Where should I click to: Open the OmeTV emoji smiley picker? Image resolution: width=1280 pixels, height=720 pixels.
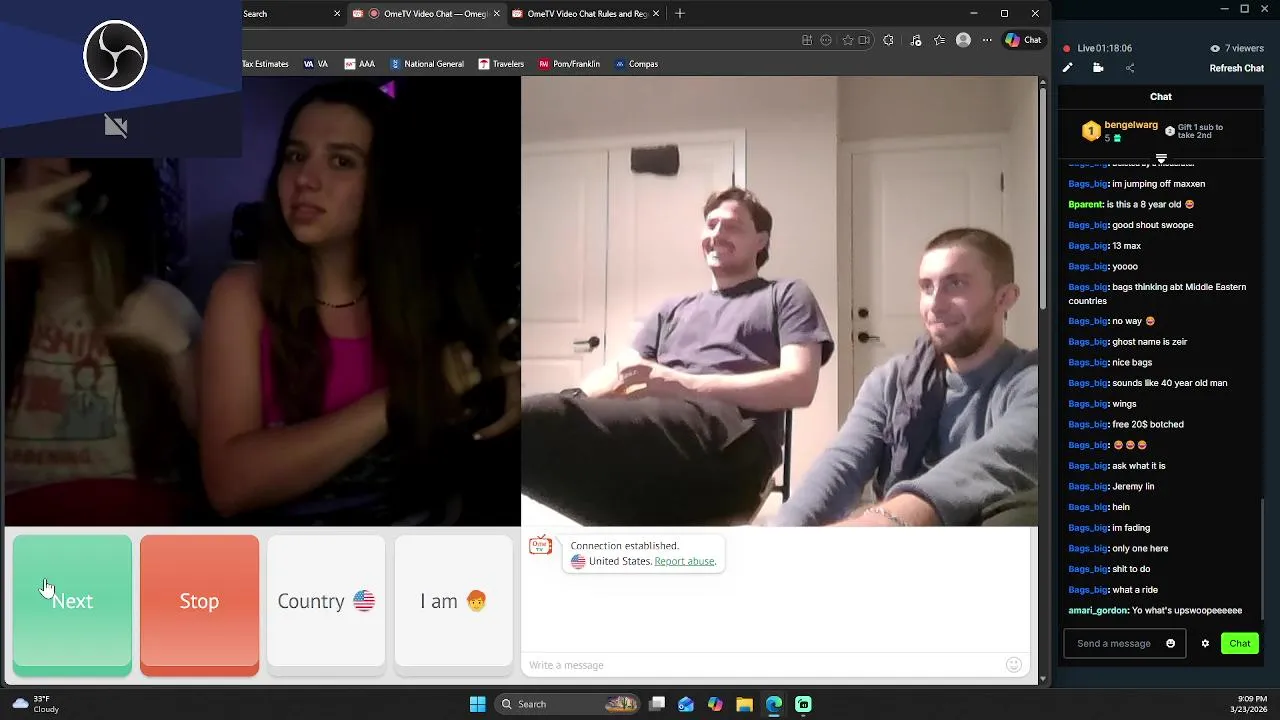(x=1013, y=665)
